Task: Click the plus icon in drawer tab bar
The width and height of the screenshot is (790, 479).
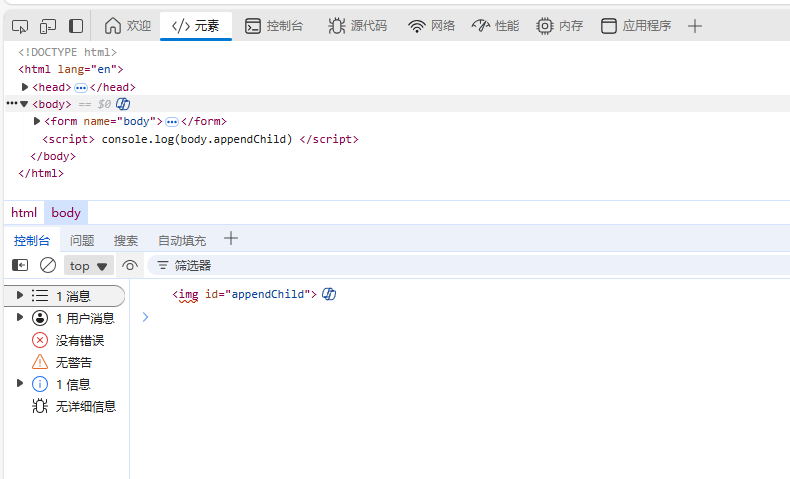Action: coord(231,238)
